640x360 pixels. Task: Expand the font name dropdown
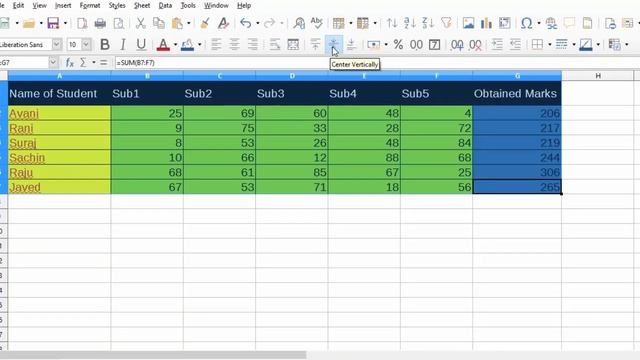(56, 44)
